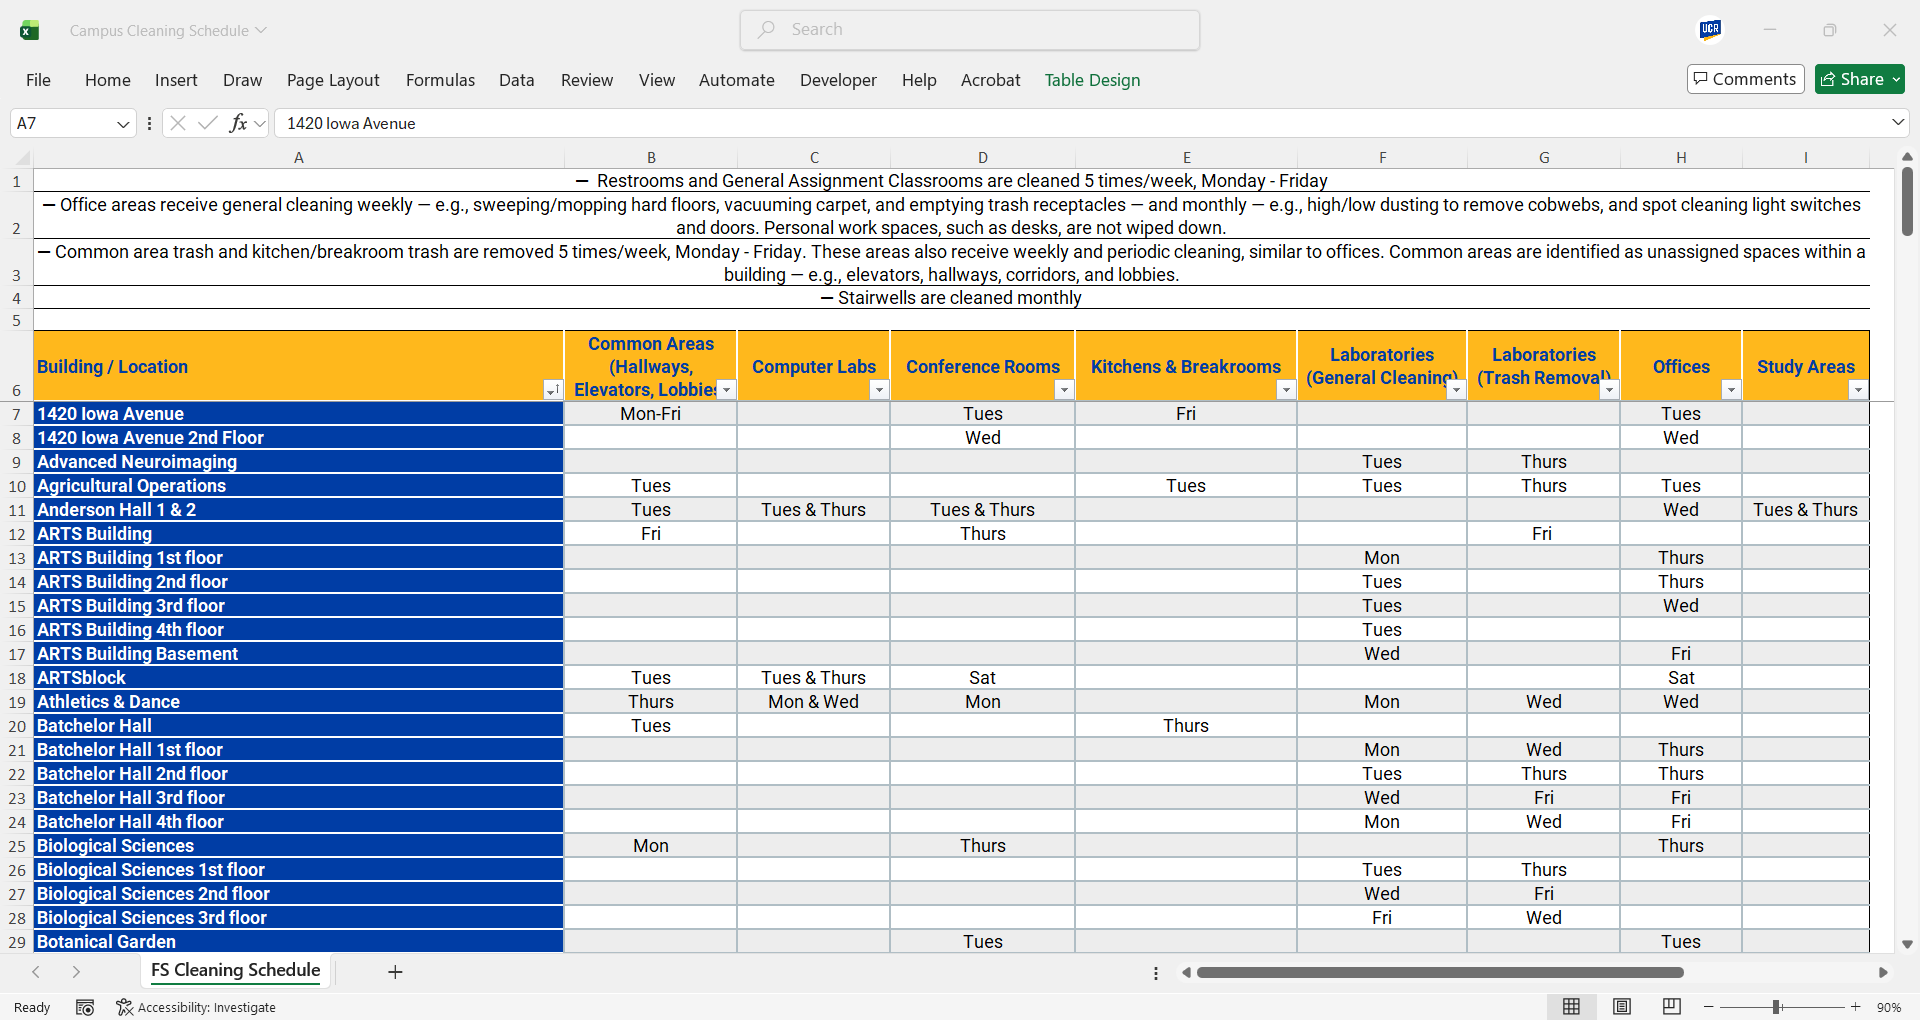
Task: Click the Excel app icon
Action: pyautogui.click(x=30, y=30)
